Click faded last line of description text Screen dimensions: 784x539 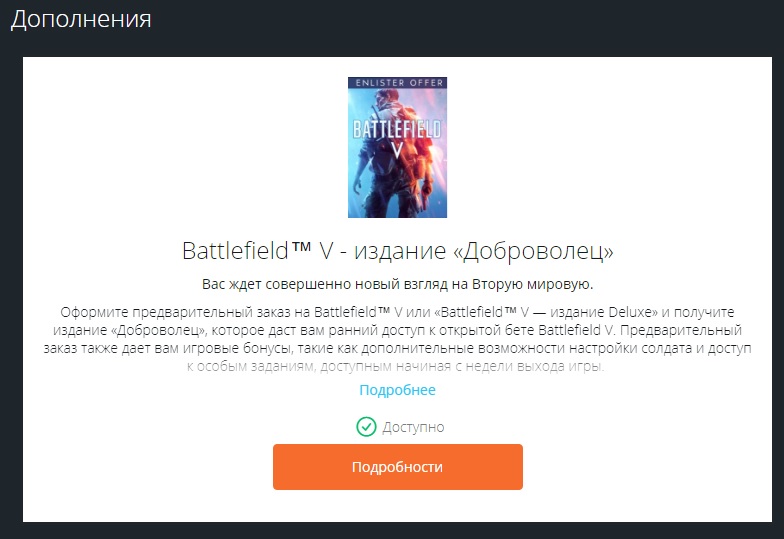[396, 366]
